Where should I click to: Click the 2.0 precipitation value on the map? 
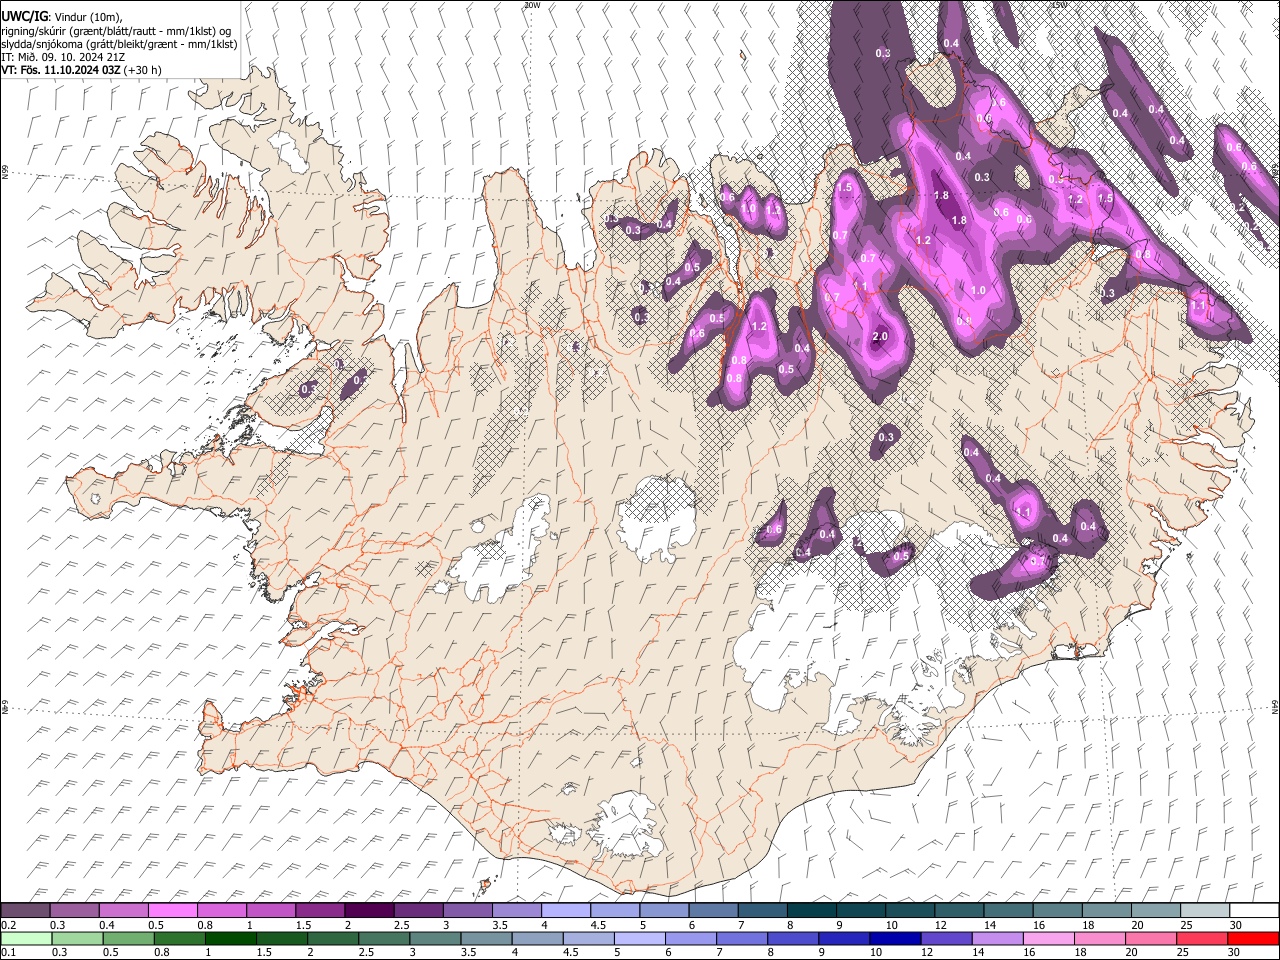pyautogui.click(x=880, y=337)
